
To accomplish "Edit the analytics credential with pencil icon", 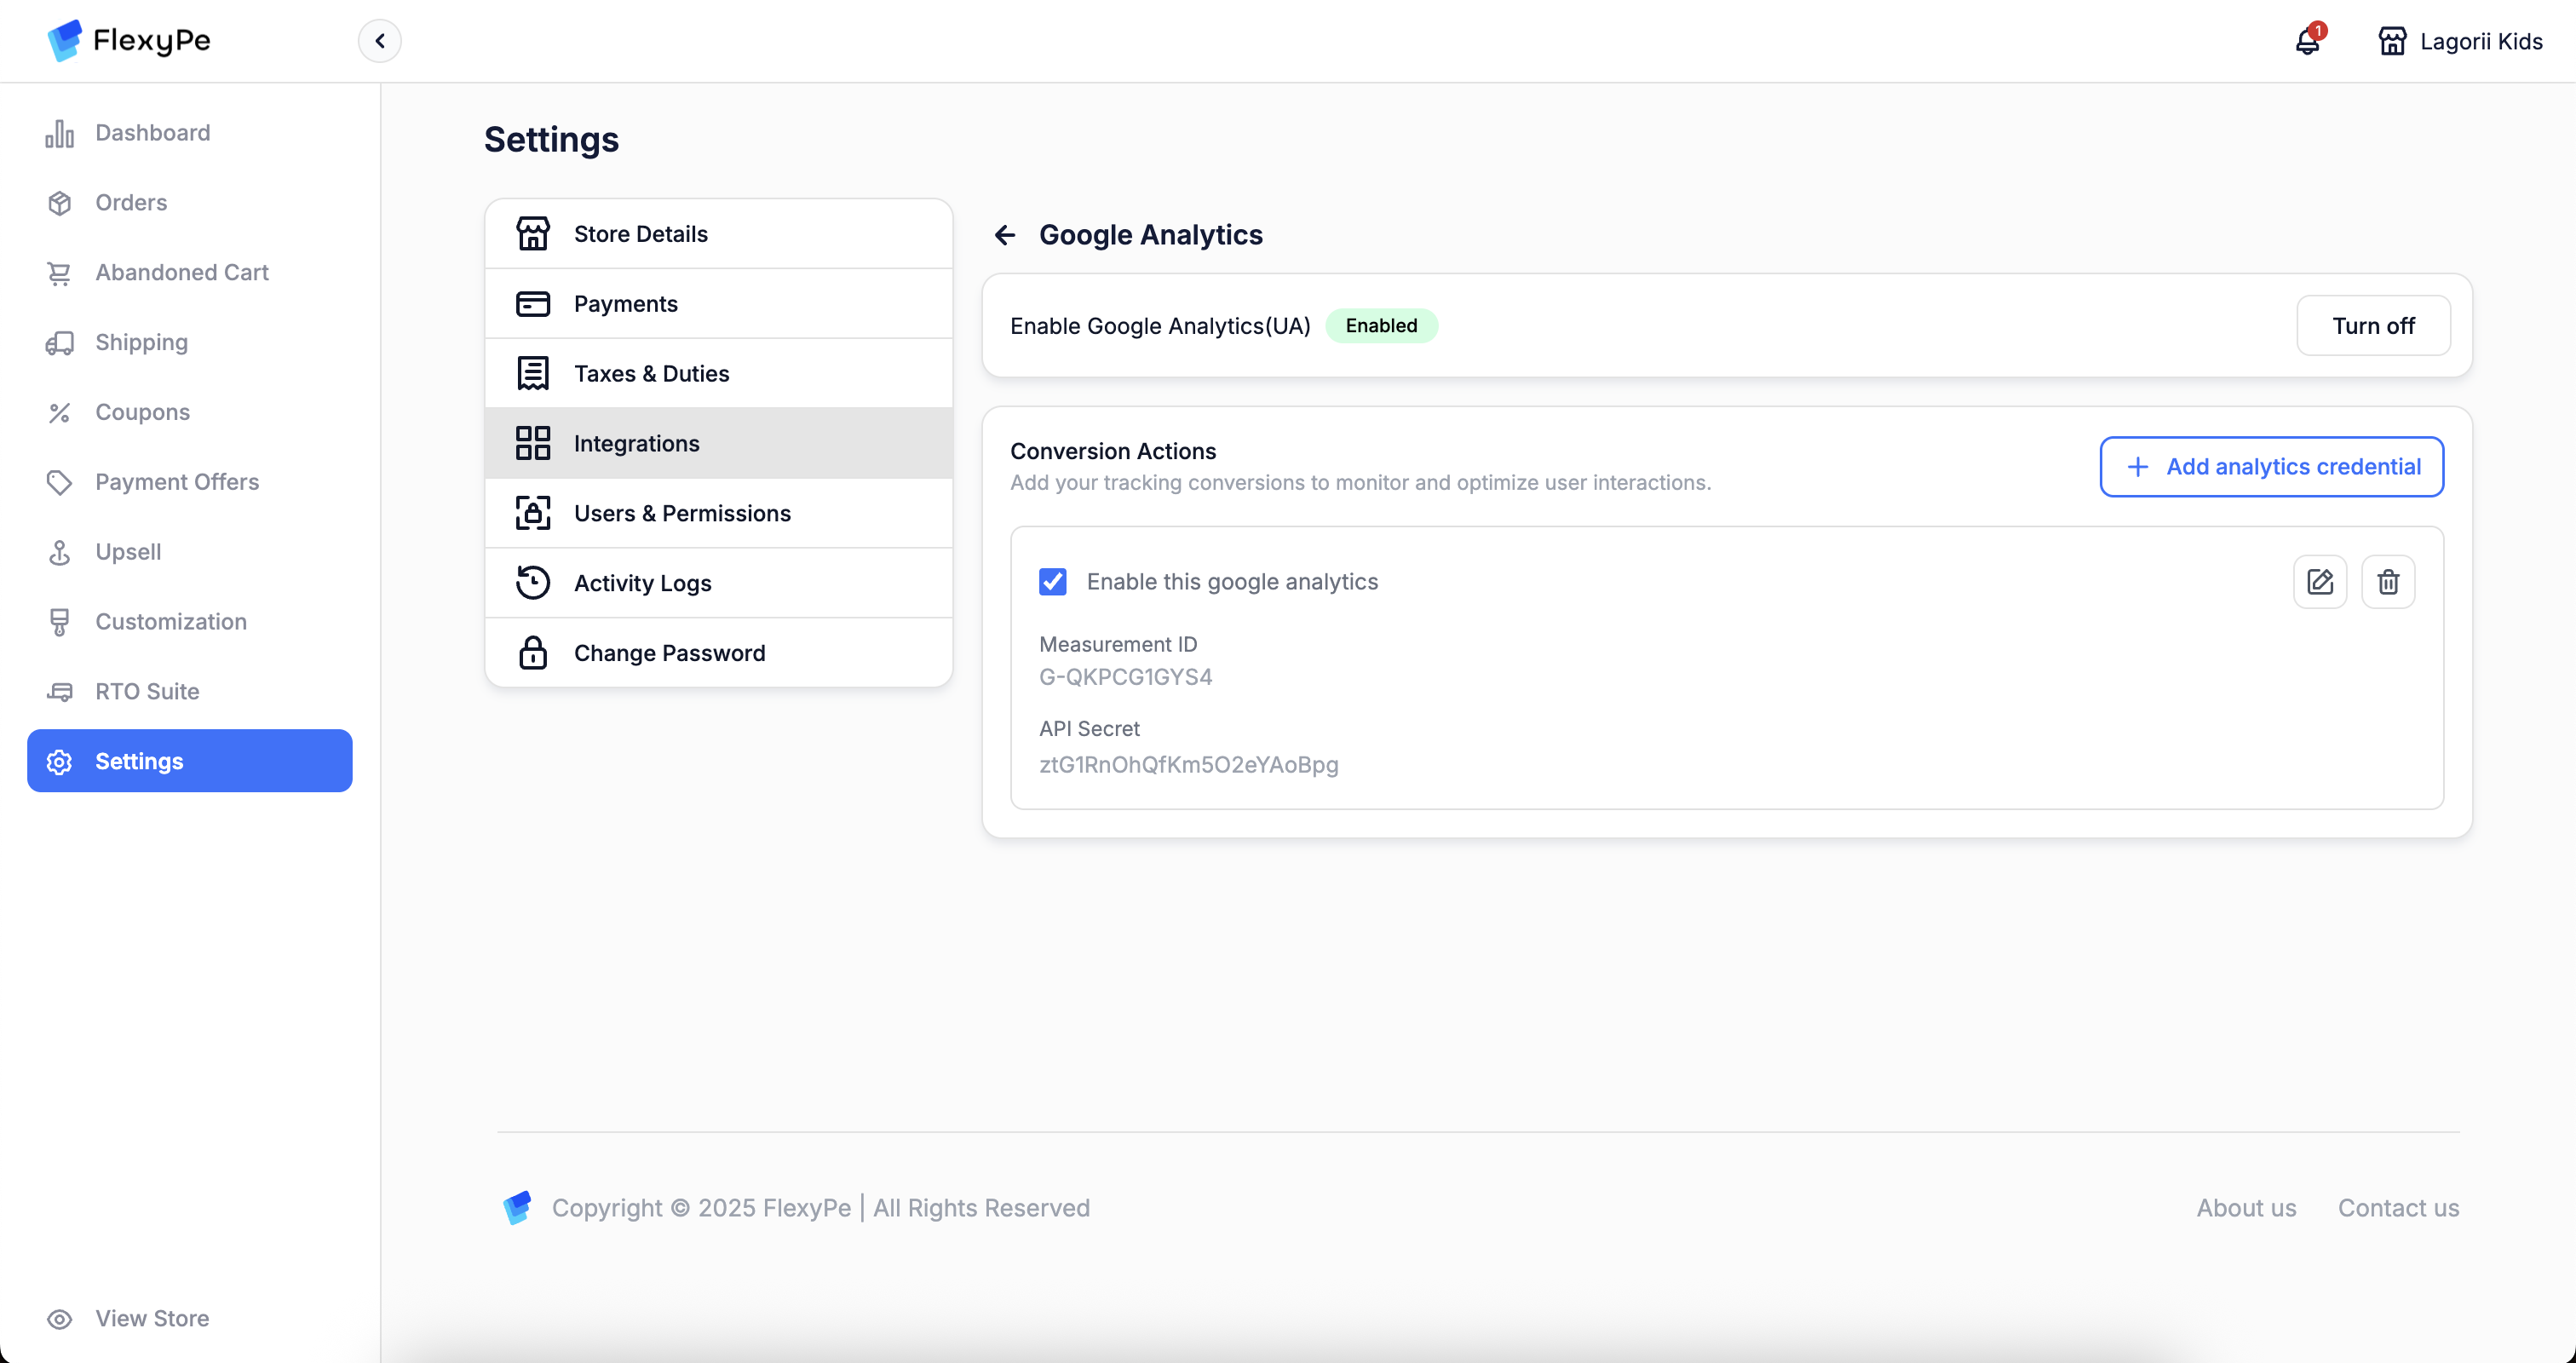I will pos(2320,581).
